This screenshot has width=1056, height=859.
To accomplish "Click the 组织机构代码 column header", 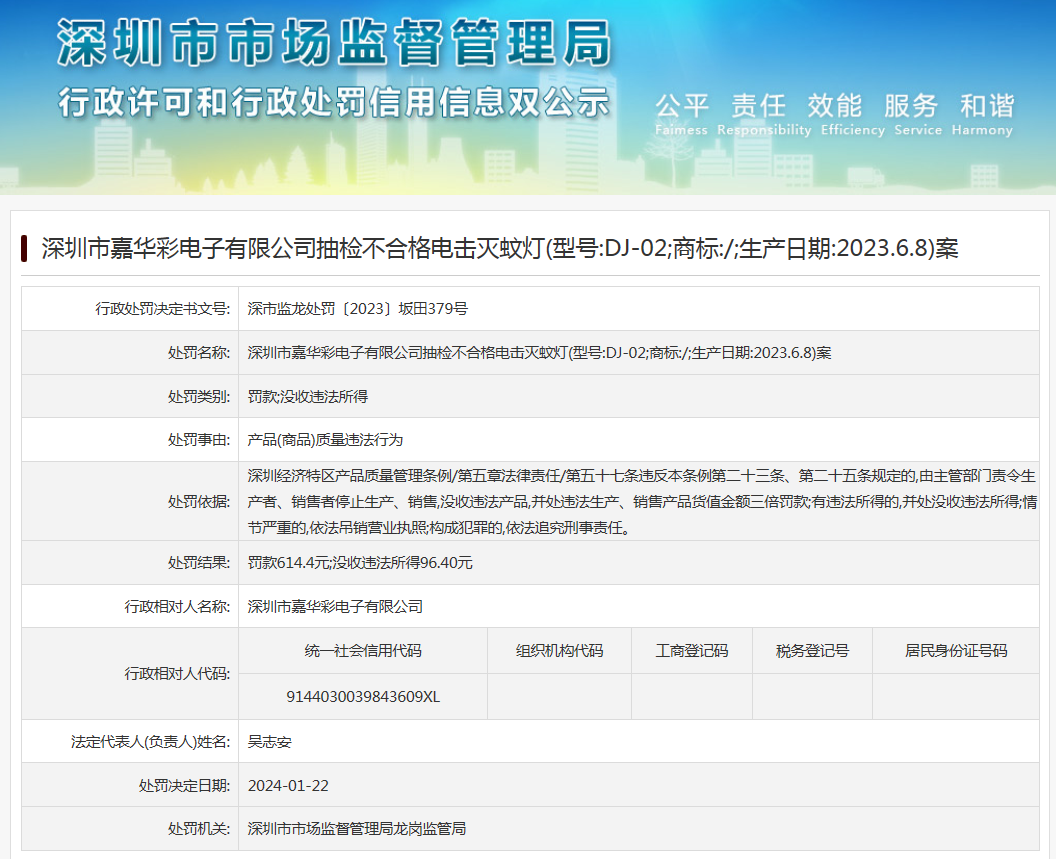I will pyautogui.click(x=560, y=651).
